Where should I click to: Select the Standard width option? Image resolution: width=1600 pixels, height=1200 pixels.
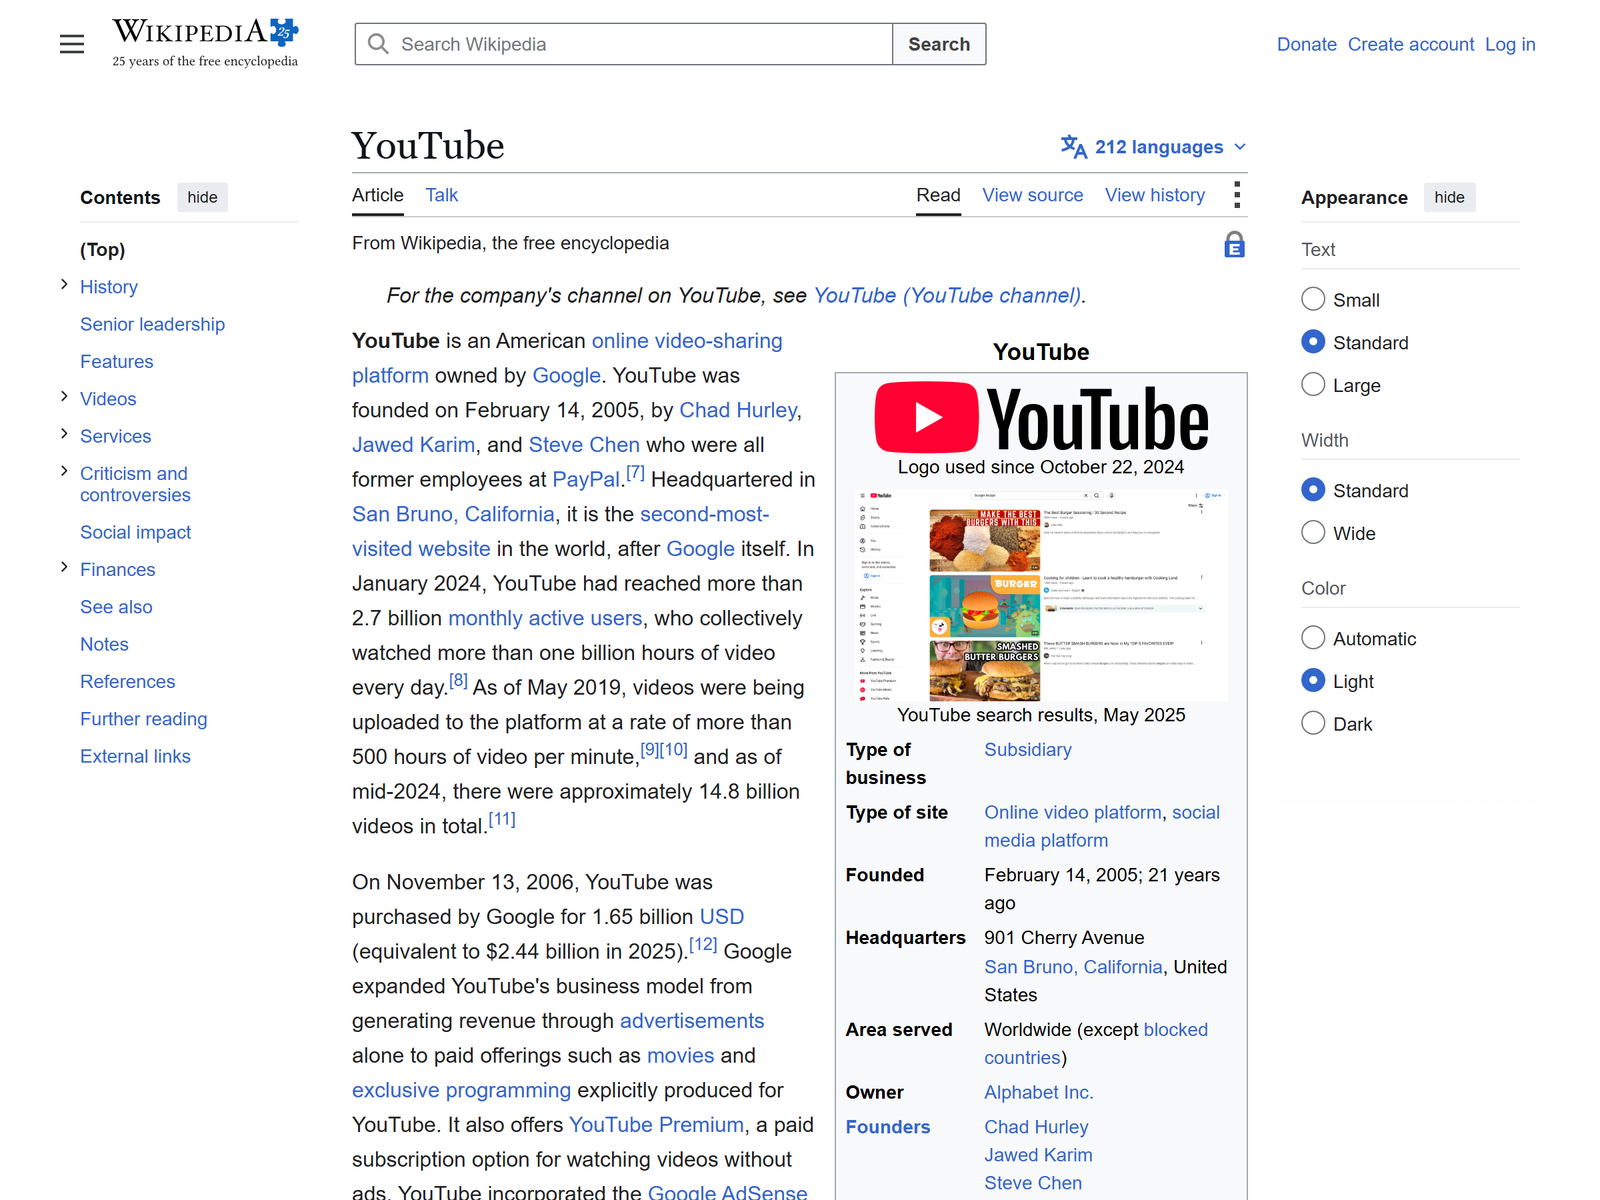pos(1313,490)
